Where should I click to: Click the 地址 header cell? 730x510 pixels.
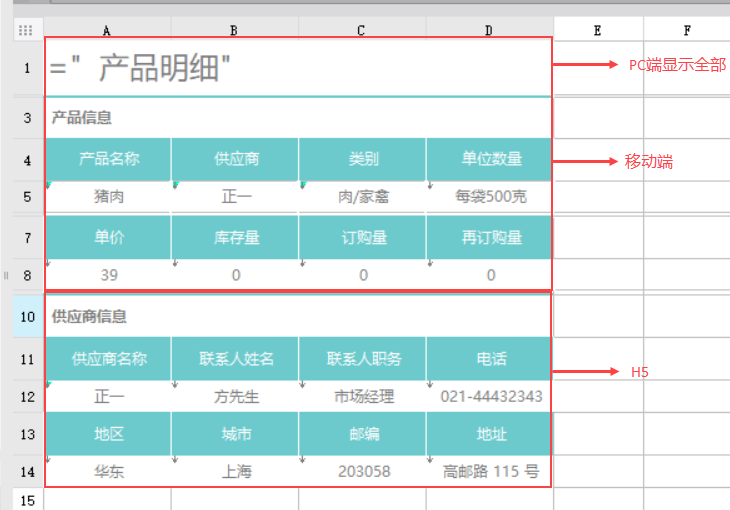click(489, 434)
